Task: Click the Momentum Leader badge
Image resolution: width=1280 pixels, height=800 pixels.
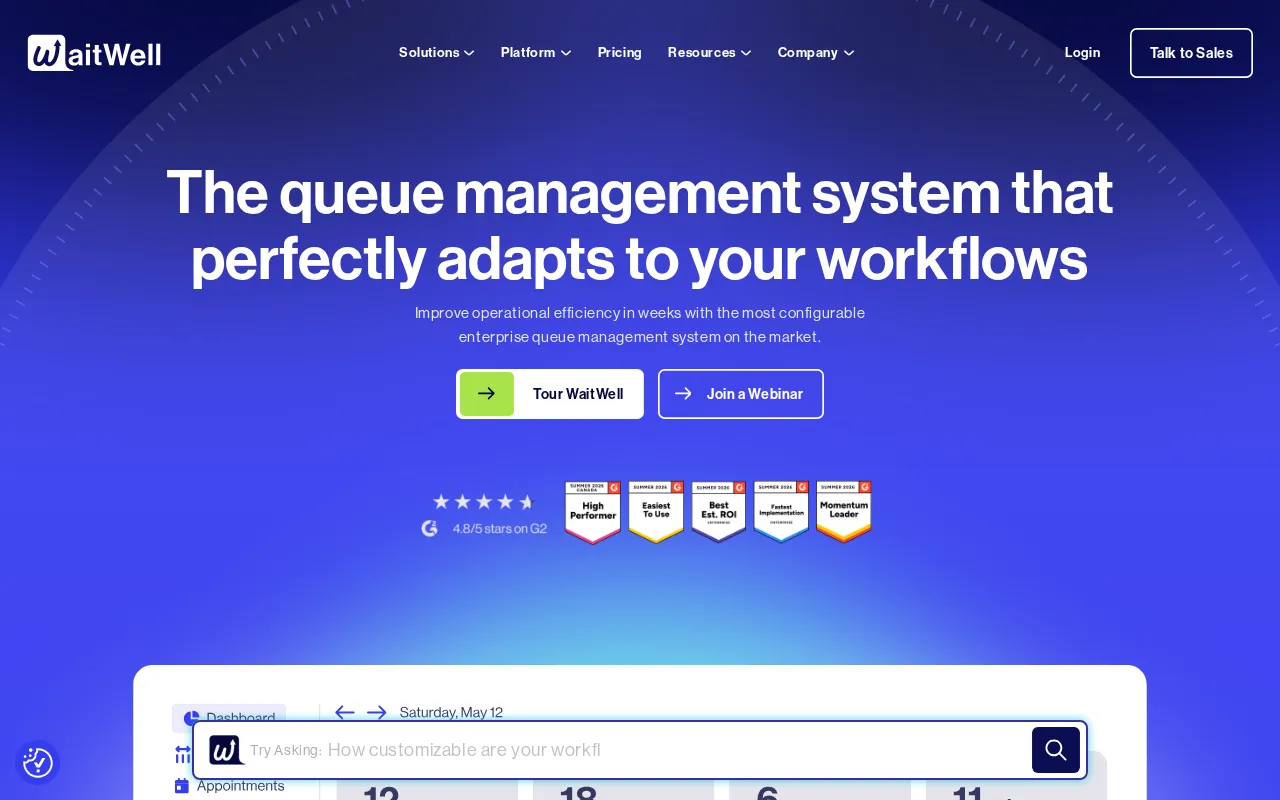Action: 844,512
